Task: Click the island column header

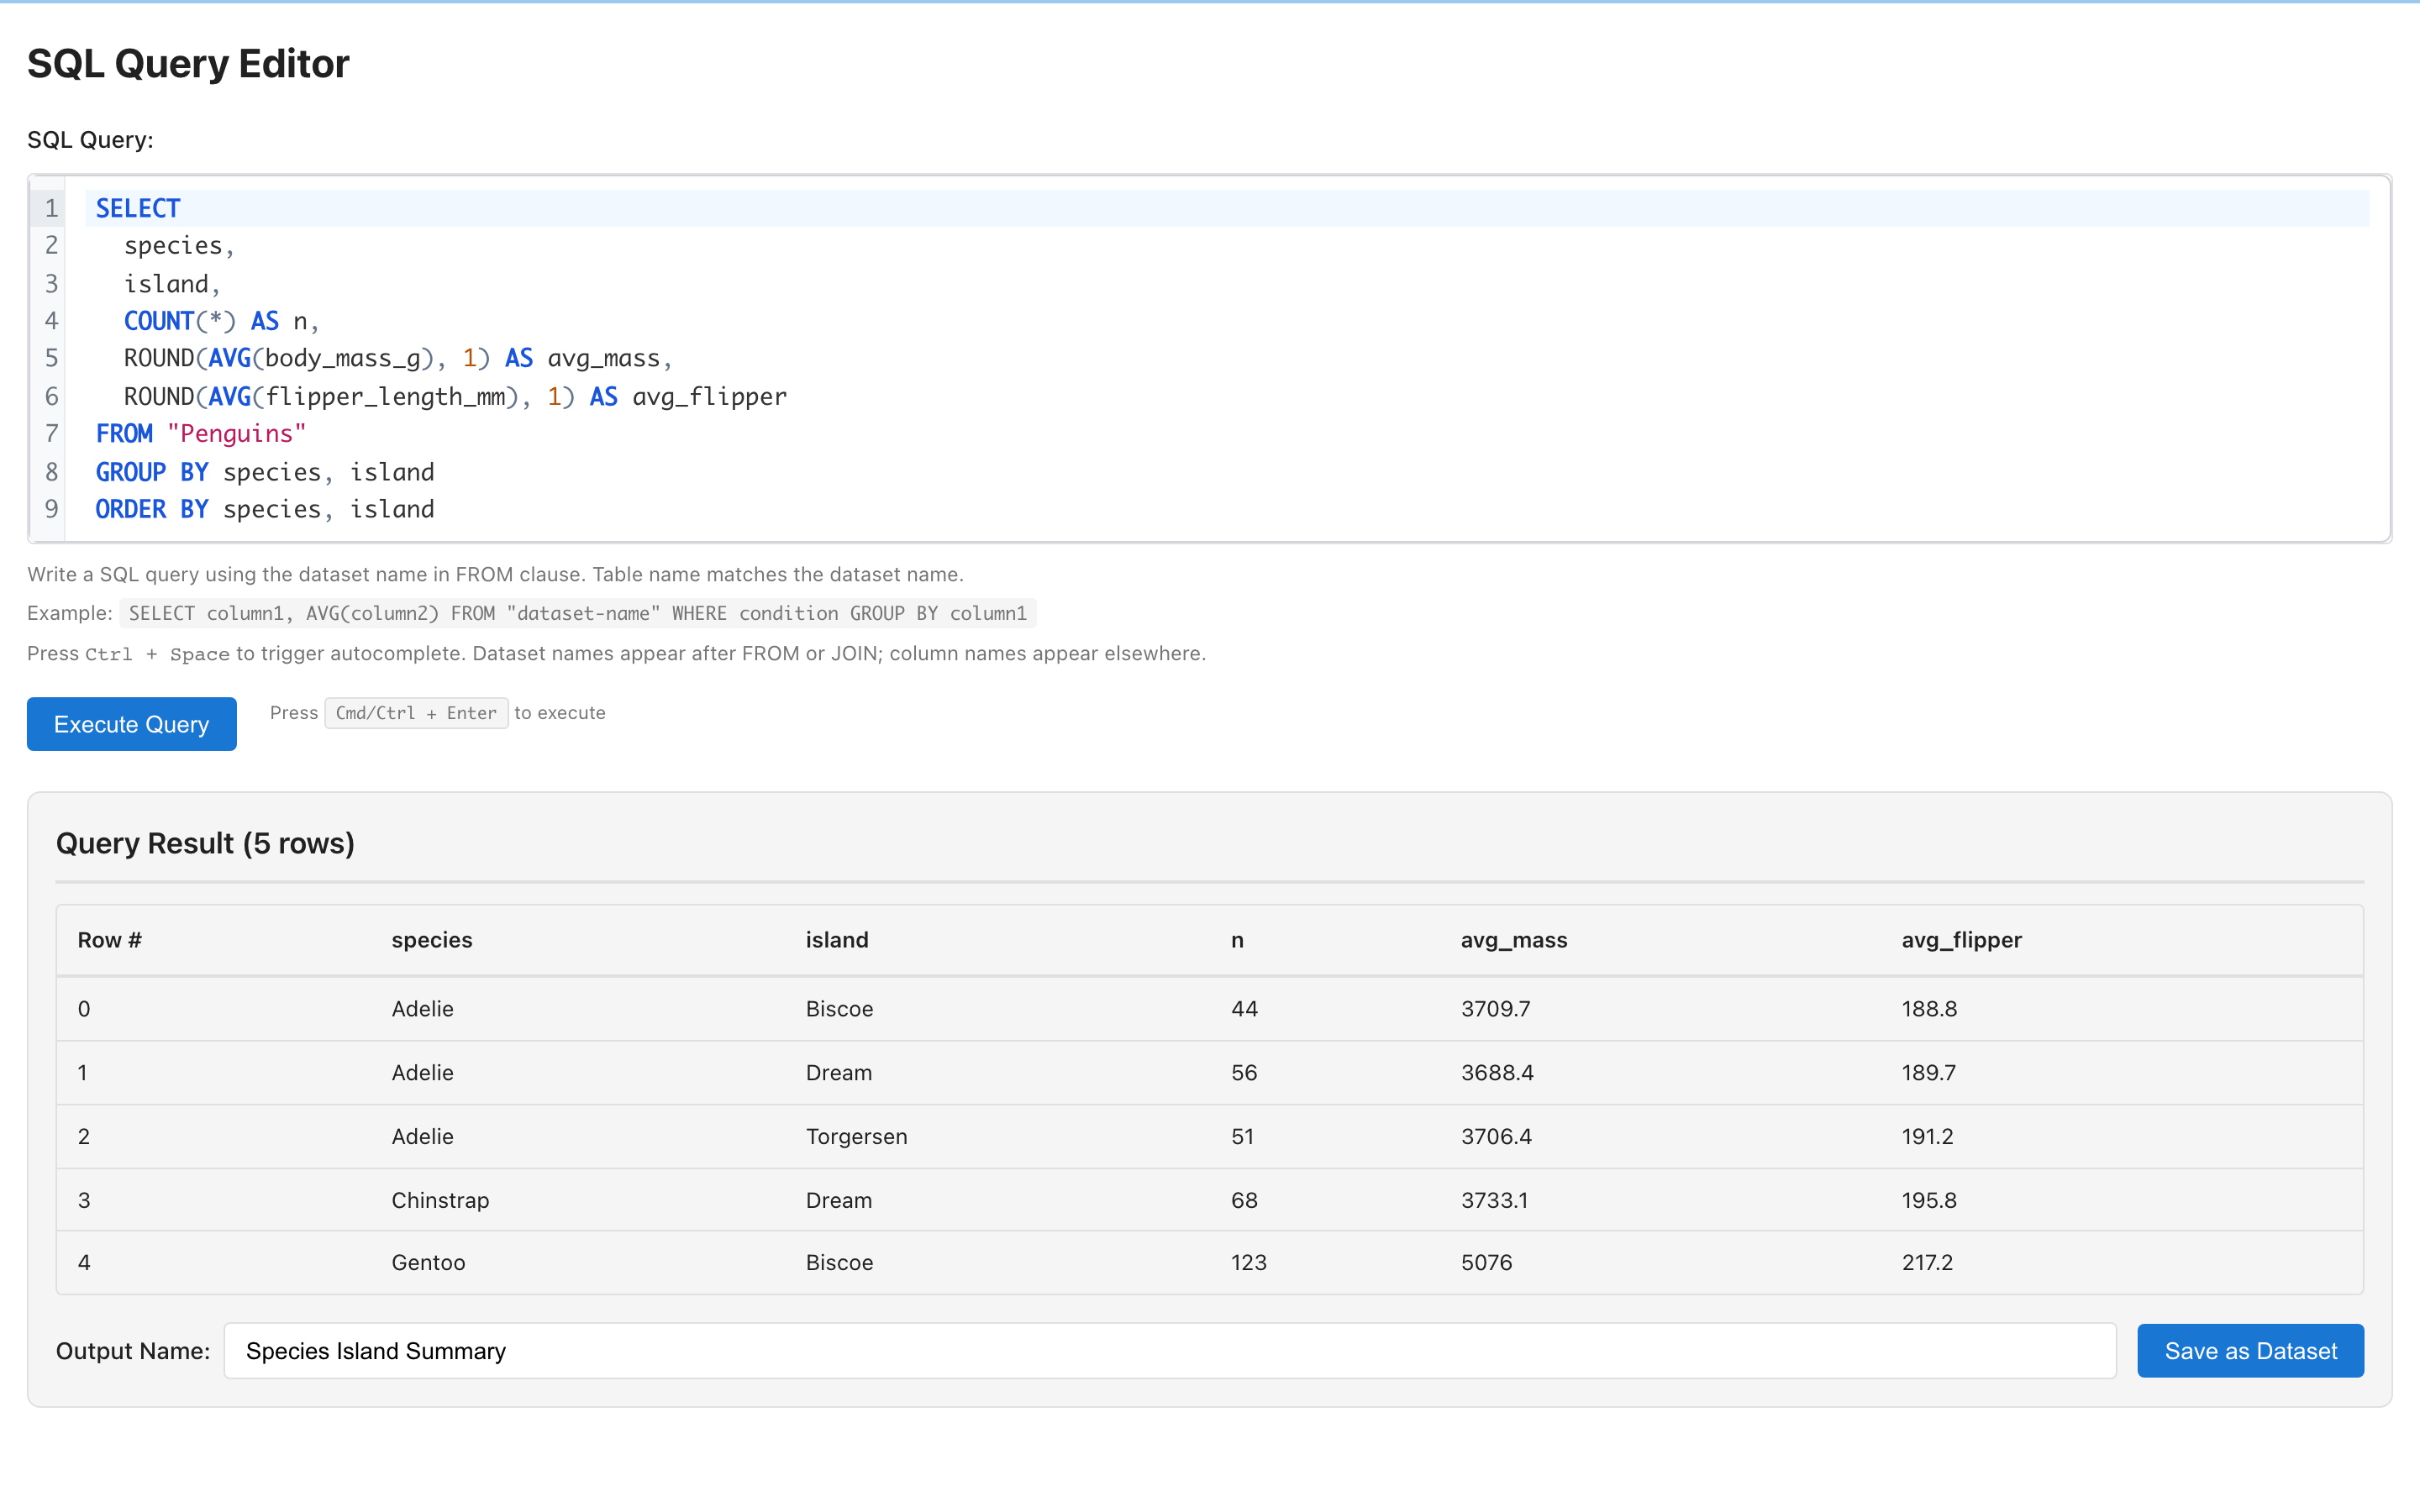Action: click(x=837, y=940)
